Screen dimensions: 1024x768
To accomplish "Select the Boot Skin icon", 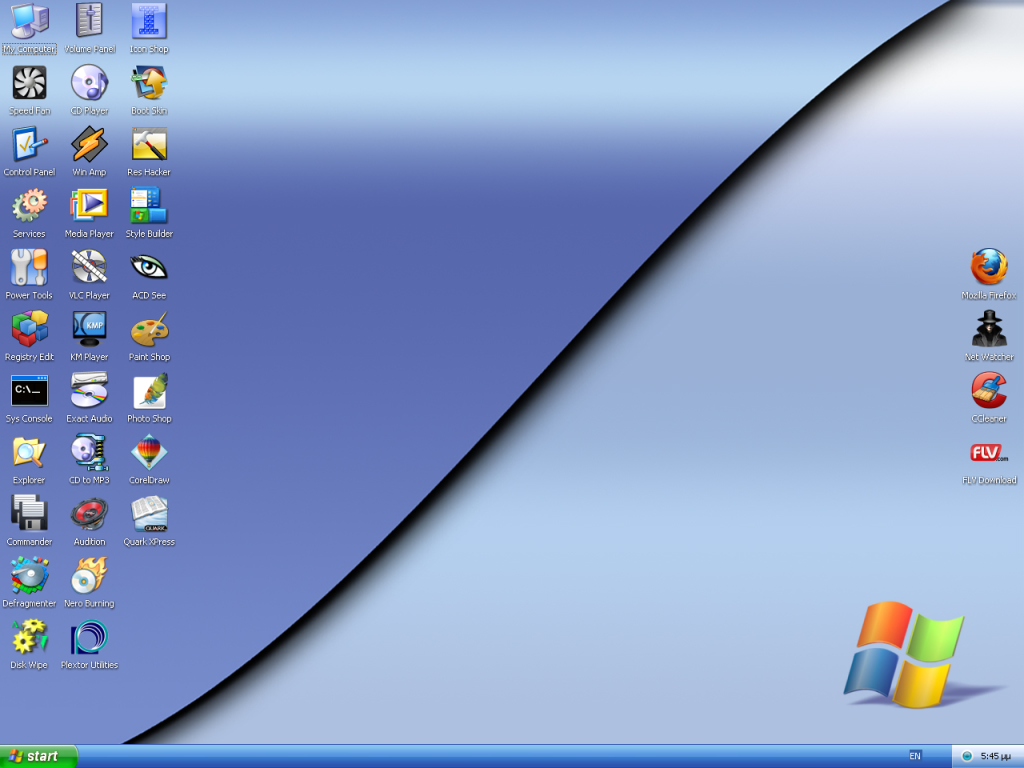I will pyautogui.click(x=149, y=82).
